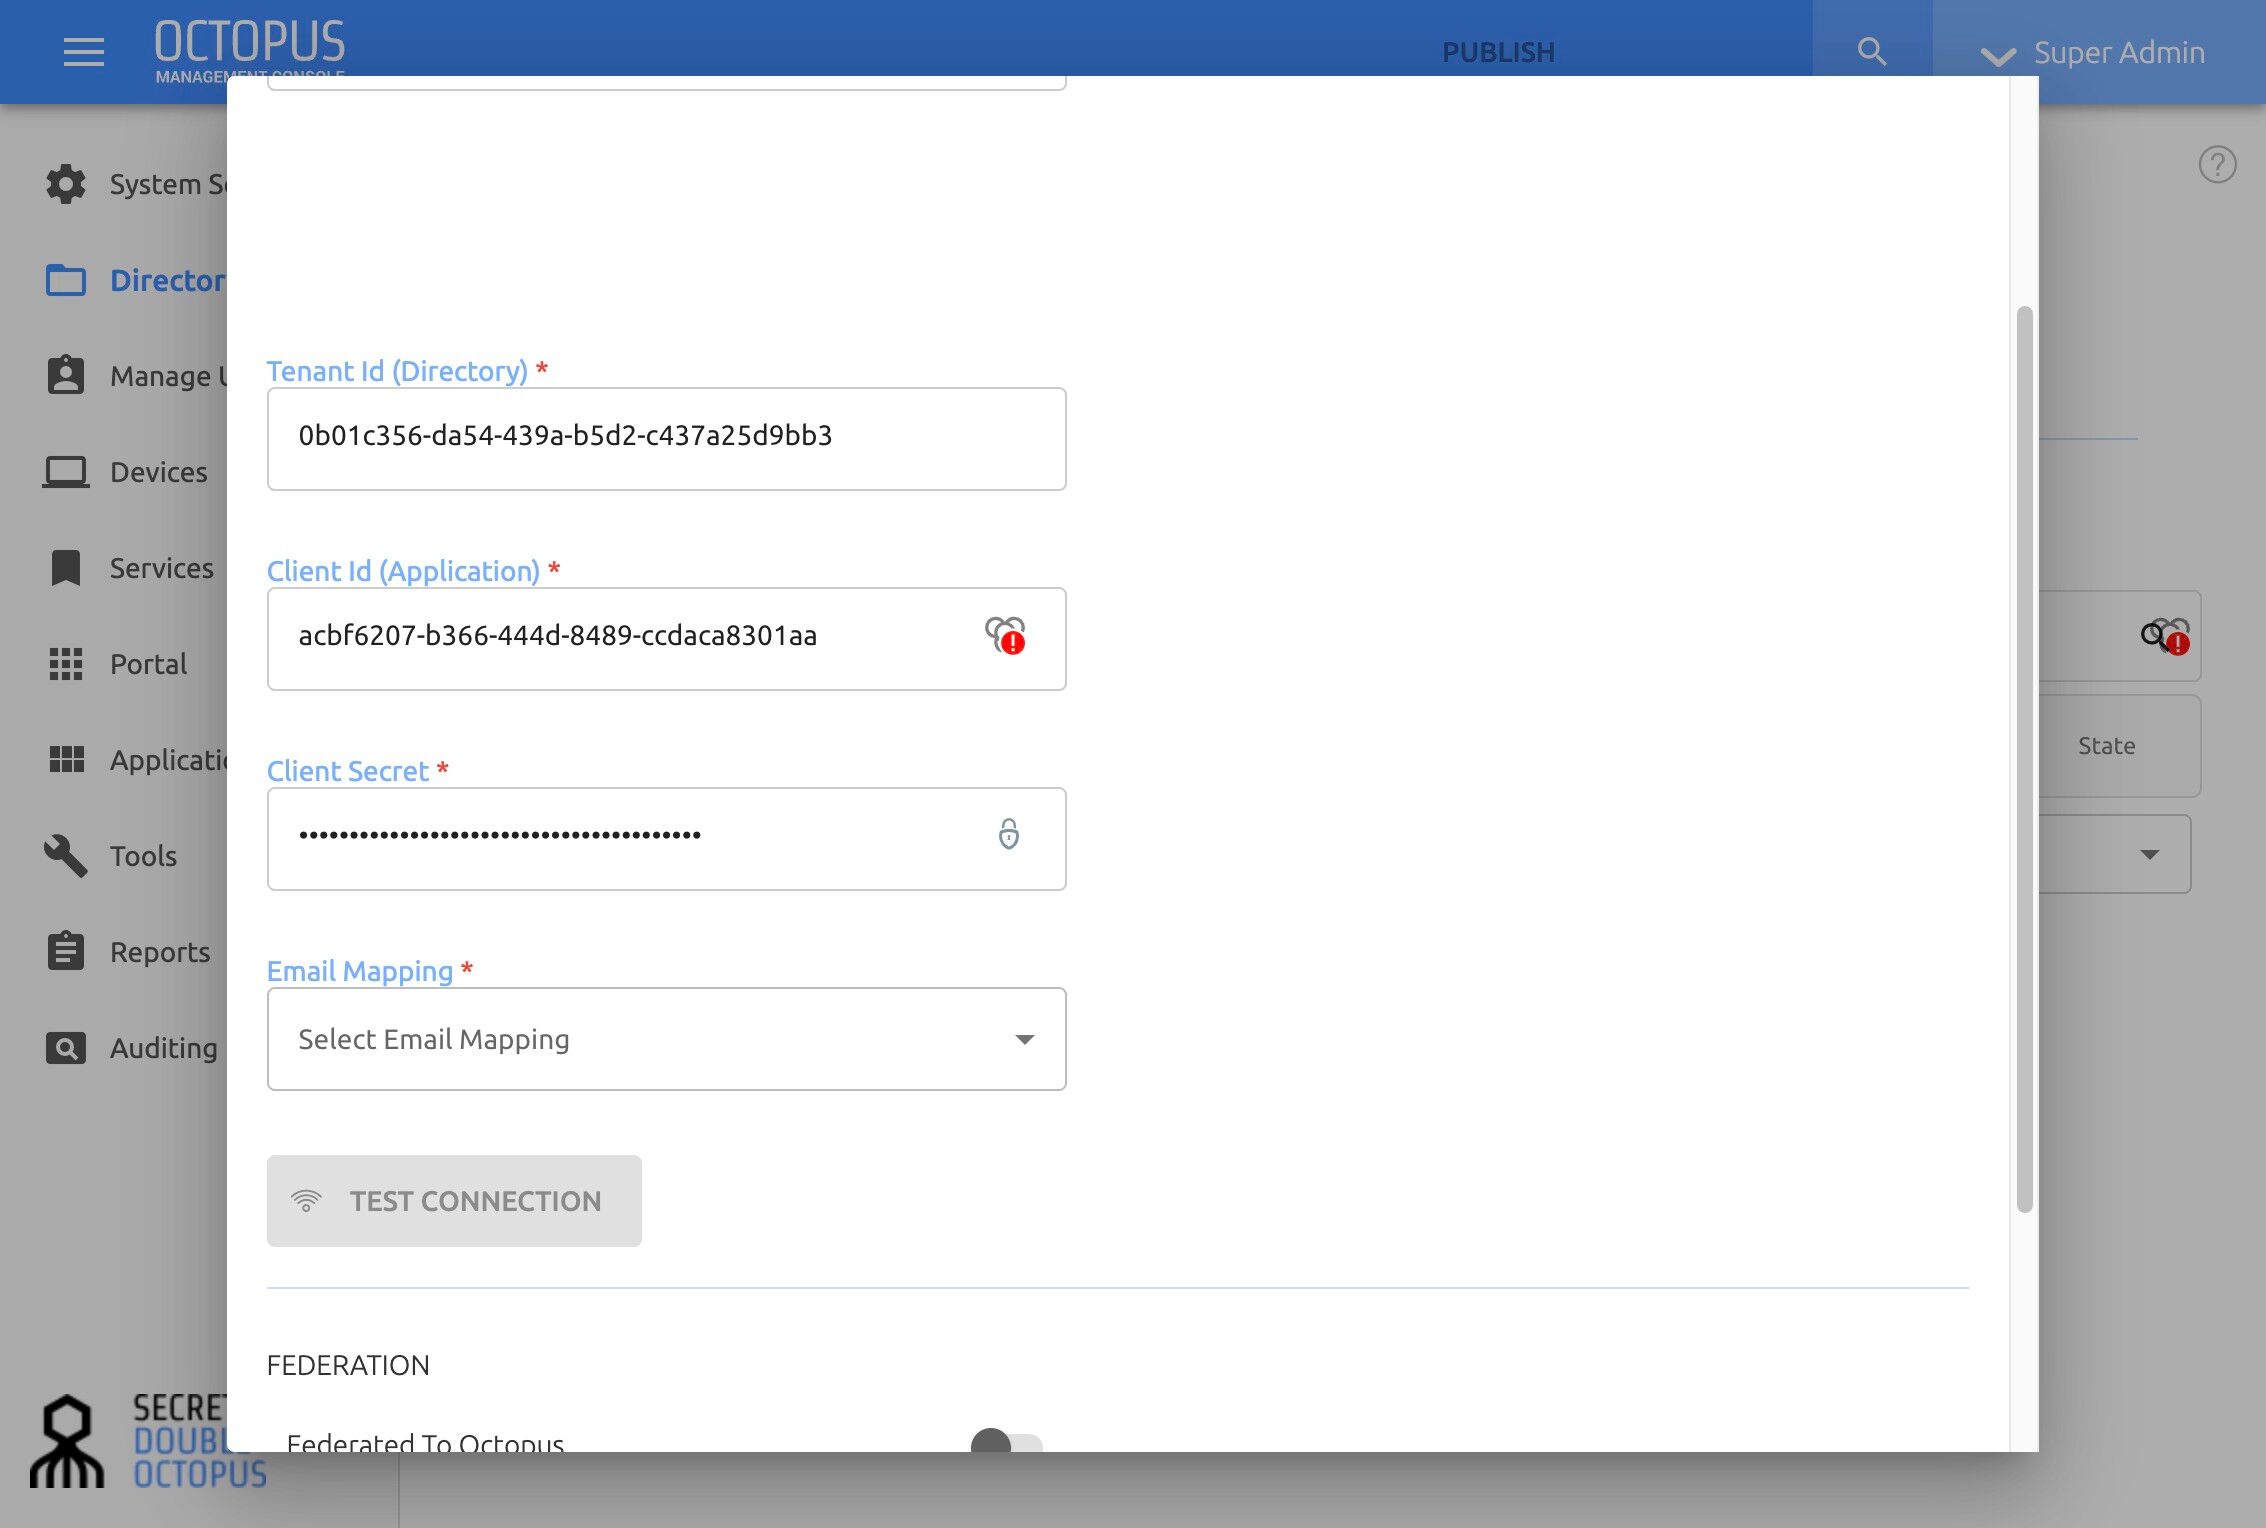Open Manage Users badge icon
Screen dimensions: 2266x1528
(x=66, y=375)
